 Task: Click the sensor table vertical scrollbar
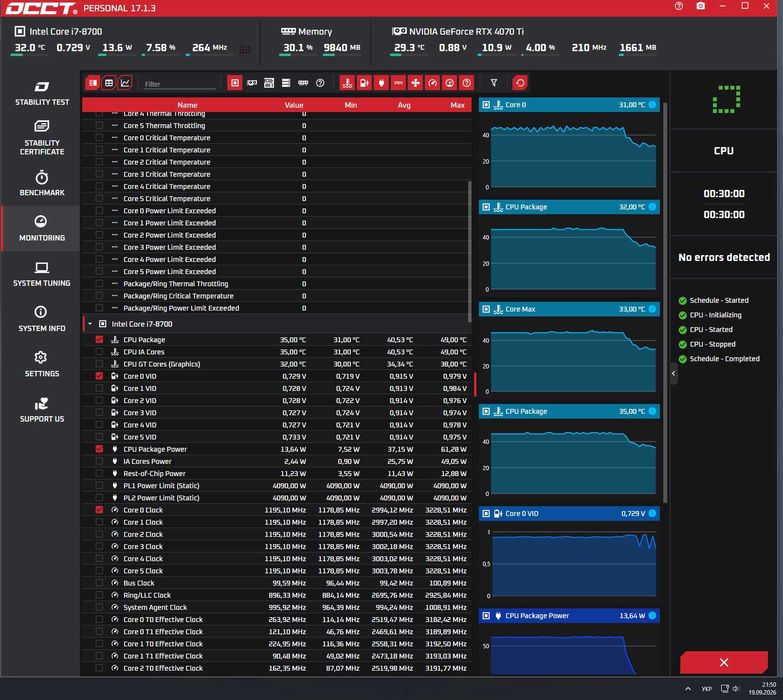pos(469,252)
